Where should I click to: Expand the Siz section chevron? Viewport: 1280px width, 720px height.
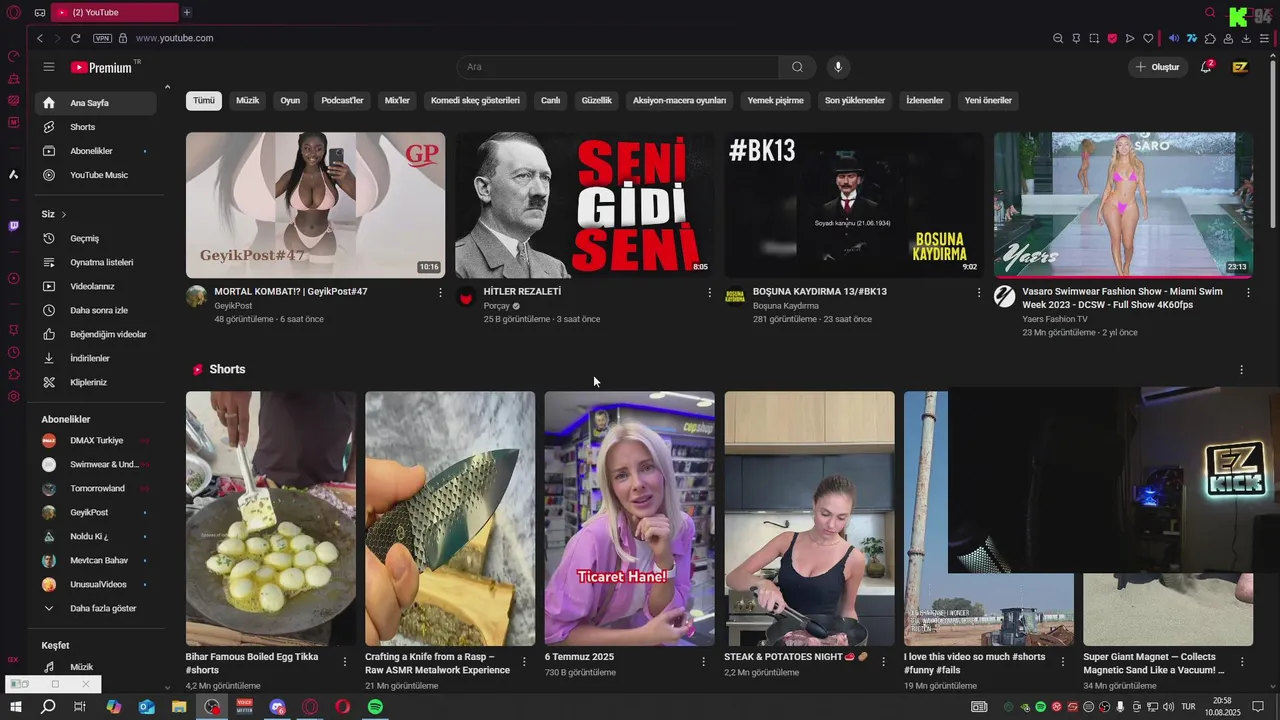click(64, 214)
